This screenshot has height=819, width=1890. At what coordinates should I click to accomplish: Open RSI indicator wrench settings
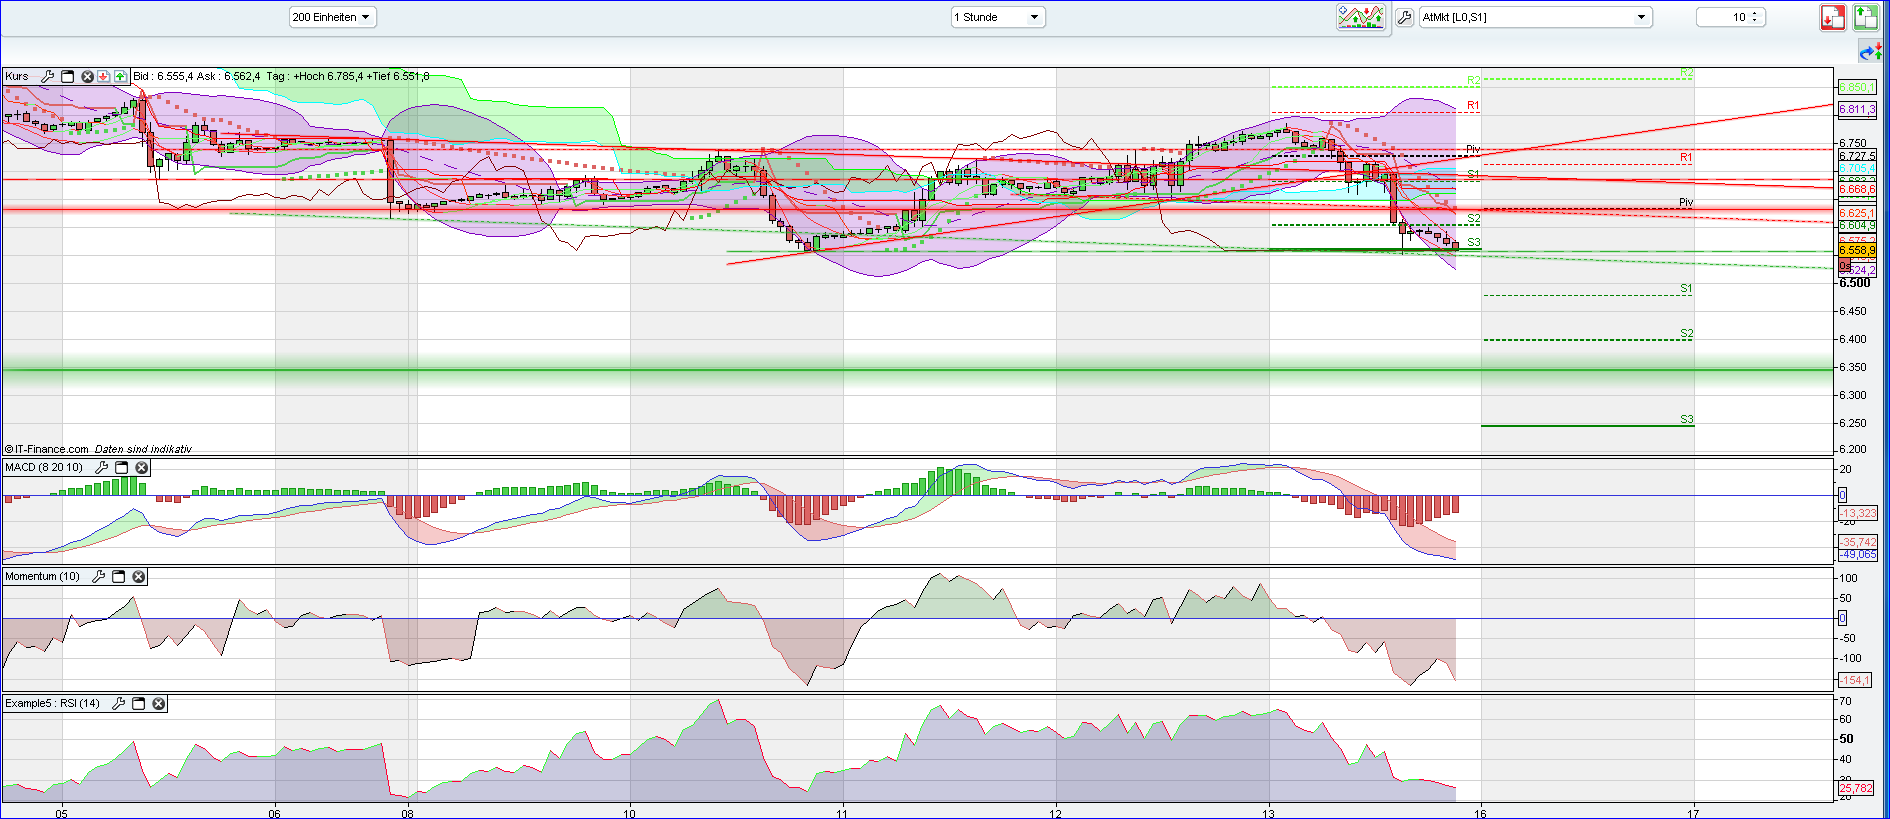[x=118, y=703]
